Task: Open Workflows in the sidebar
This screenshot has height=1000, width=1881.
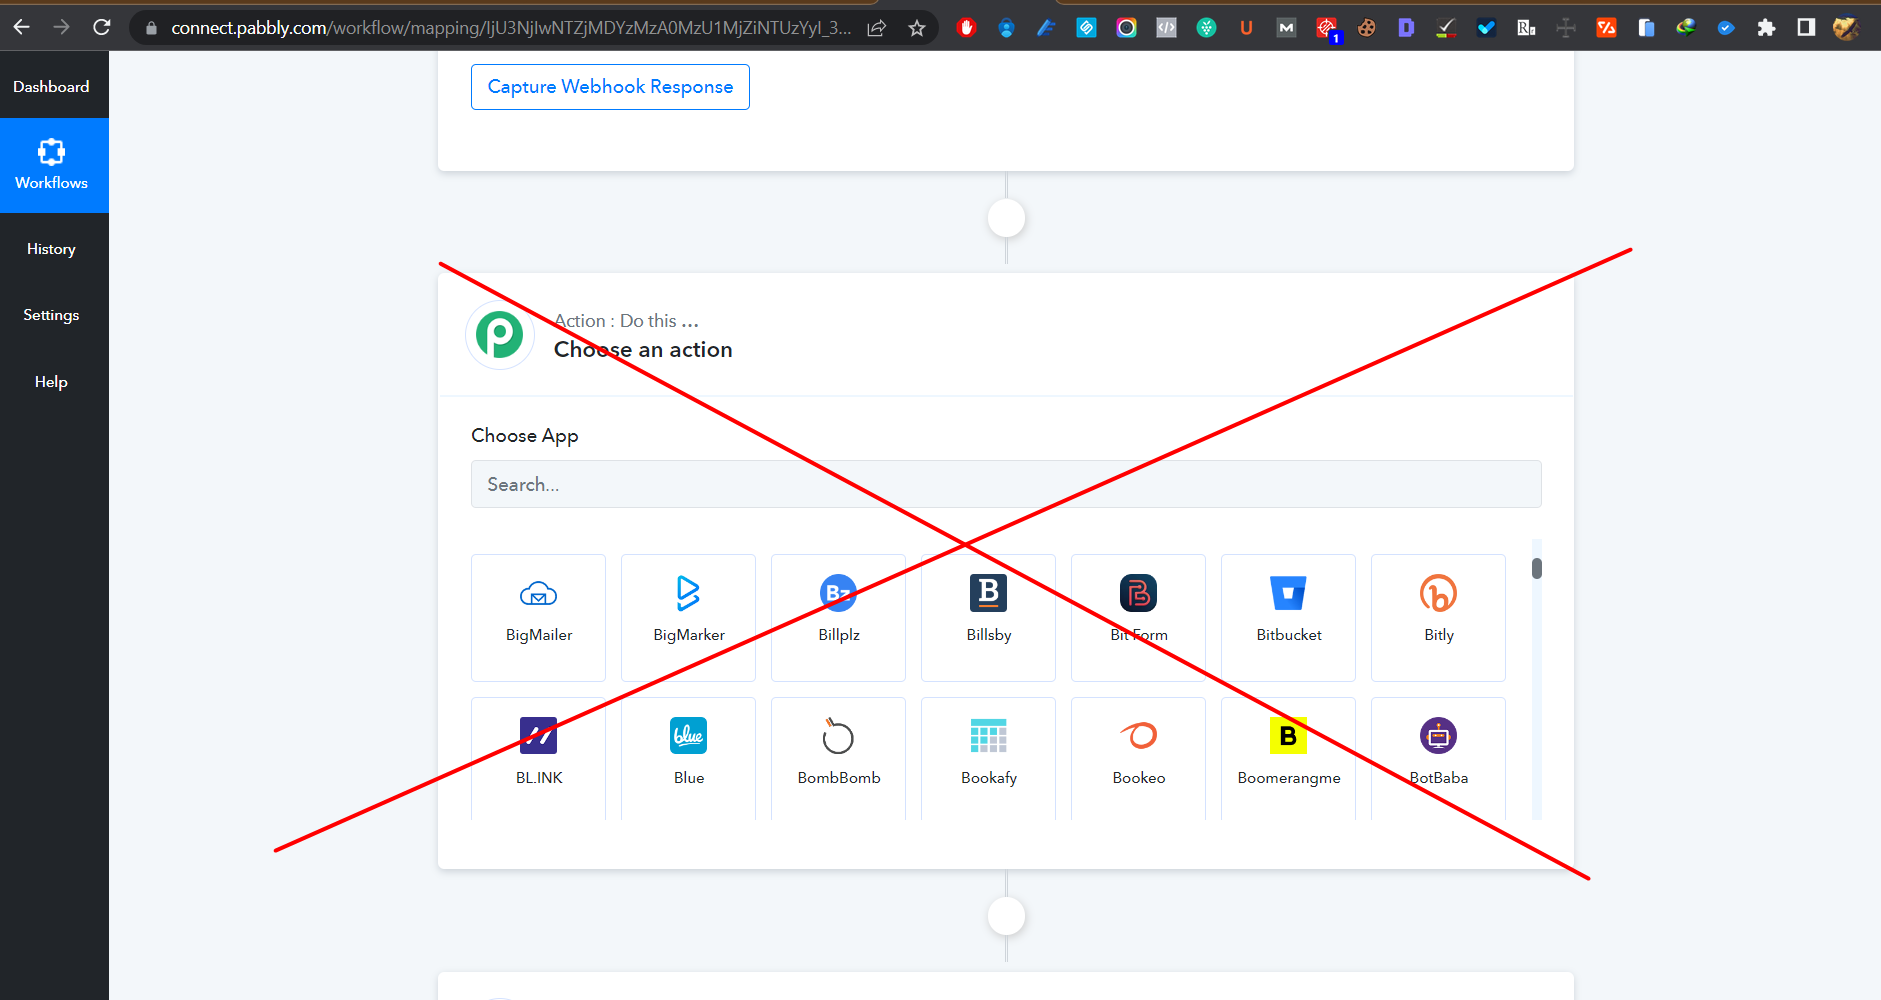Action: [x=54, y=165]
